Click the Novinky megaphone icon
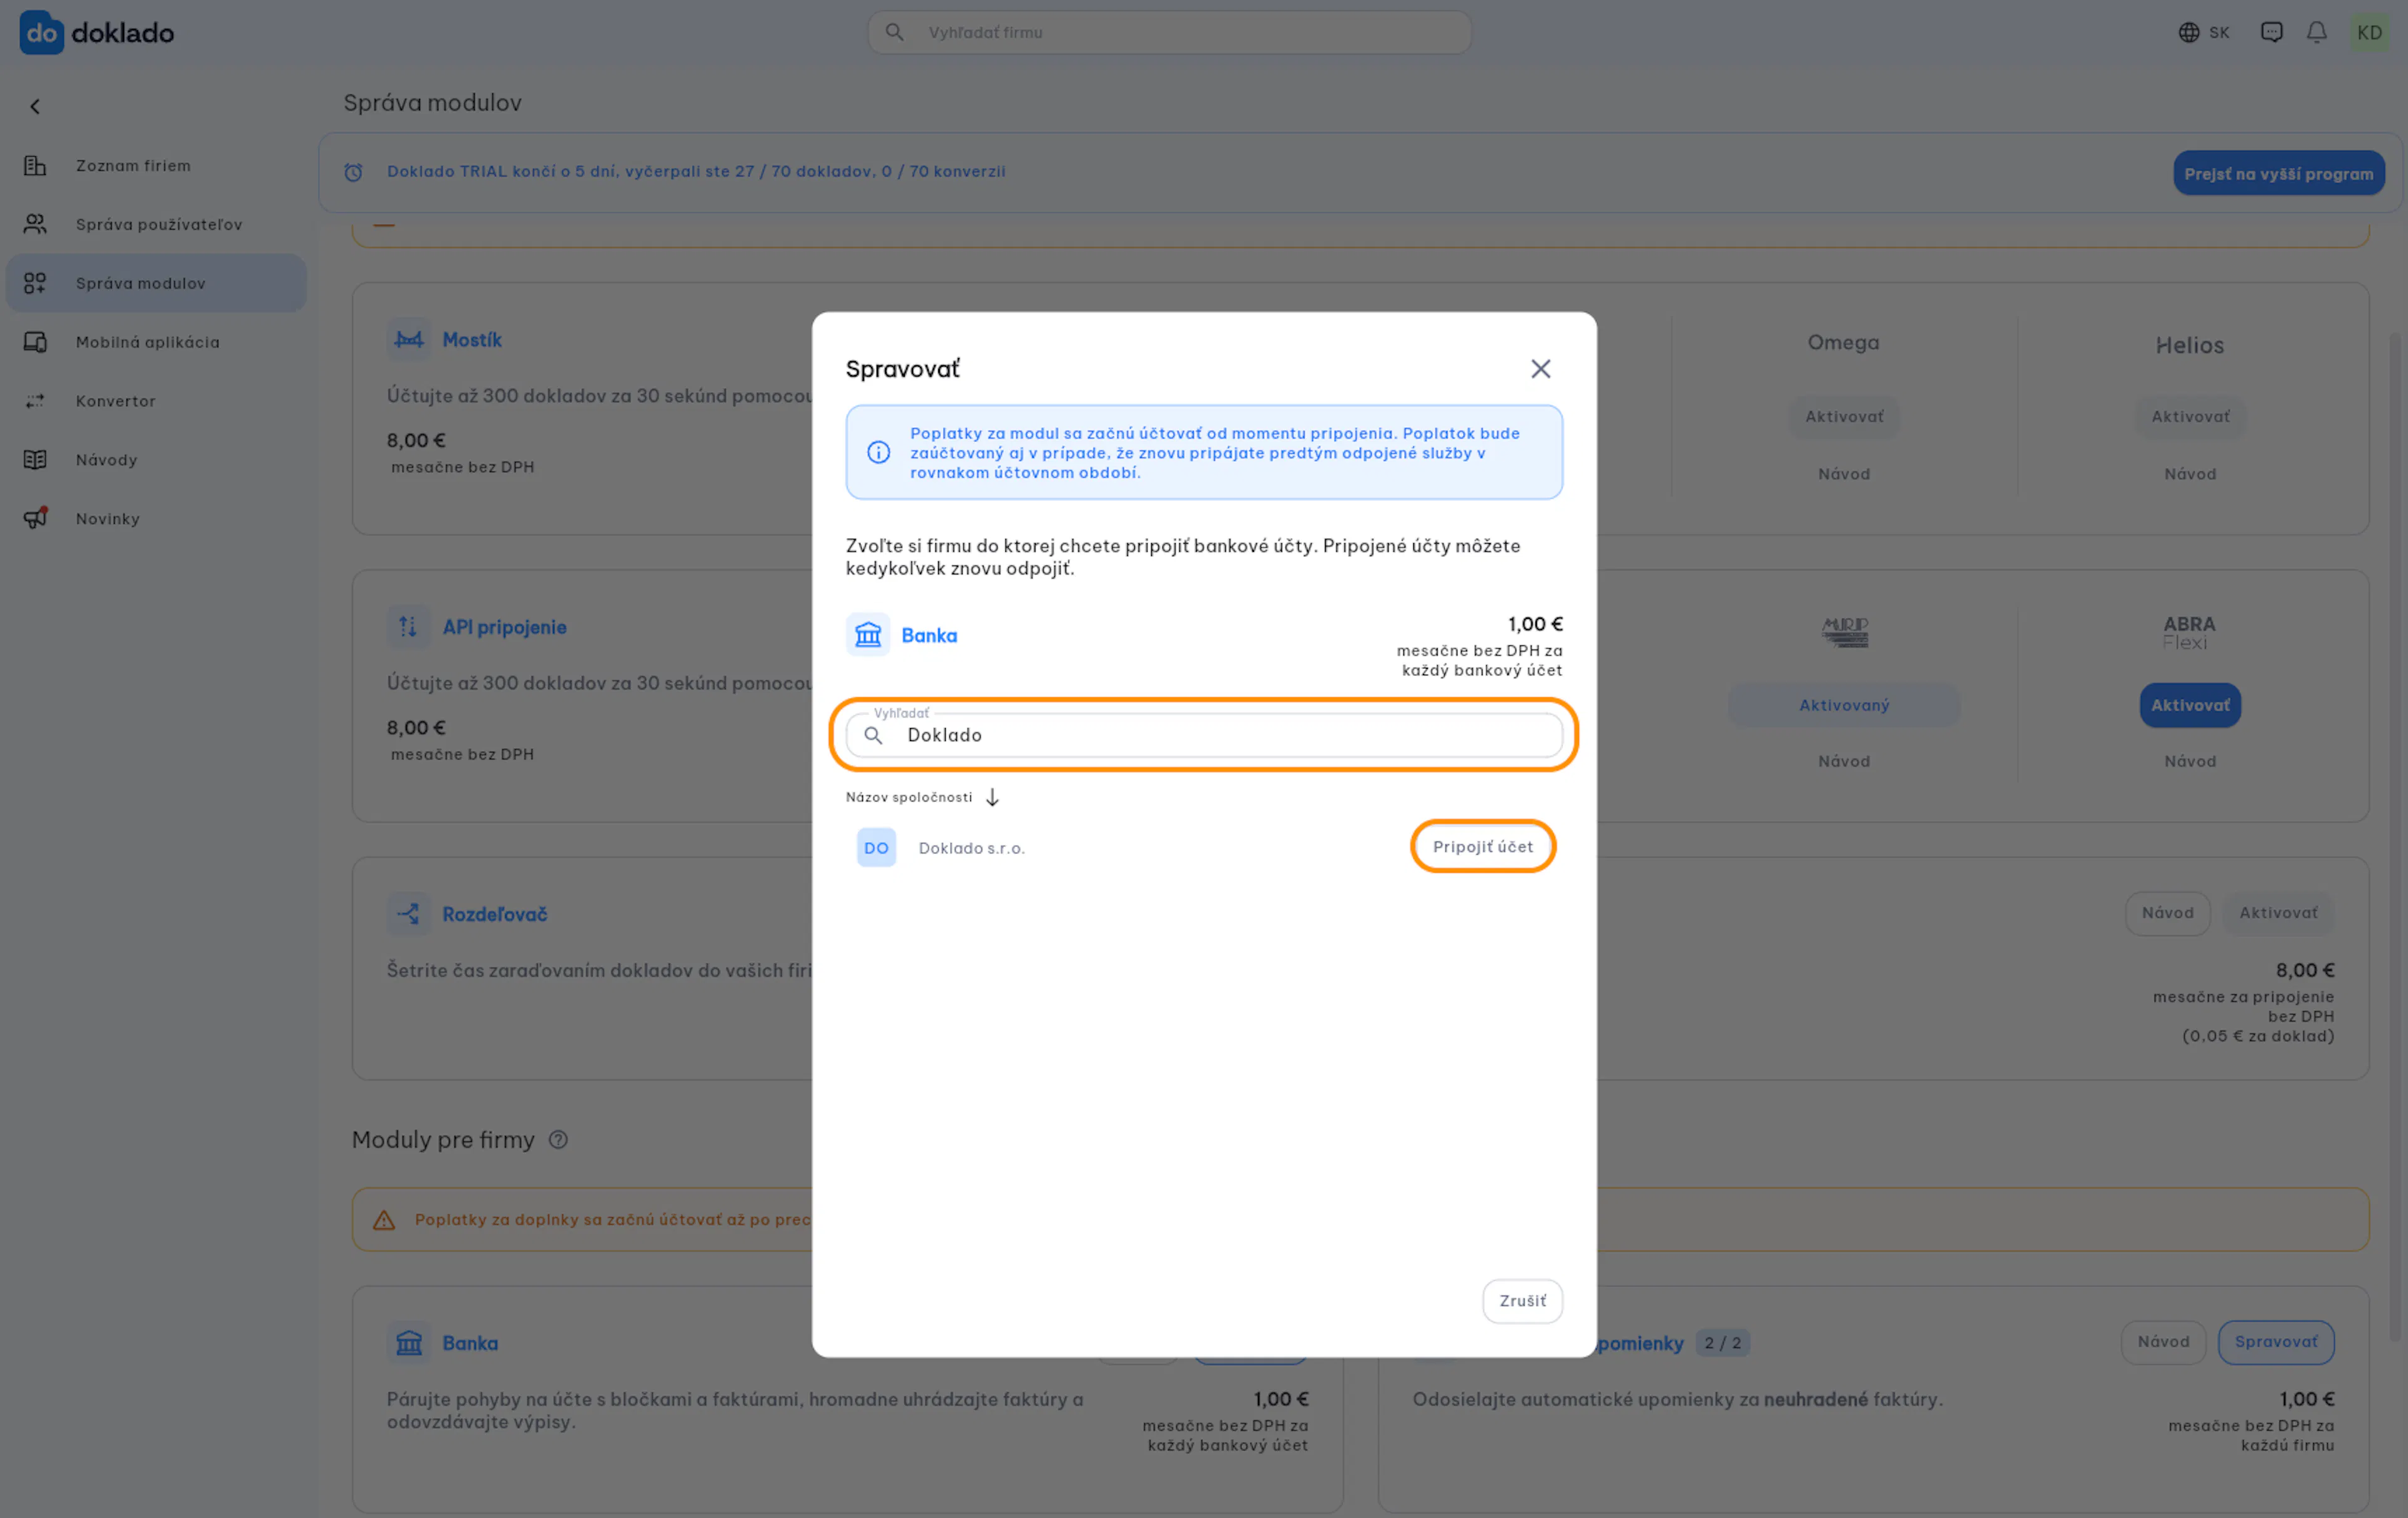Image resolution: width=2408 pixels, height=1518 pixels. 35,519
